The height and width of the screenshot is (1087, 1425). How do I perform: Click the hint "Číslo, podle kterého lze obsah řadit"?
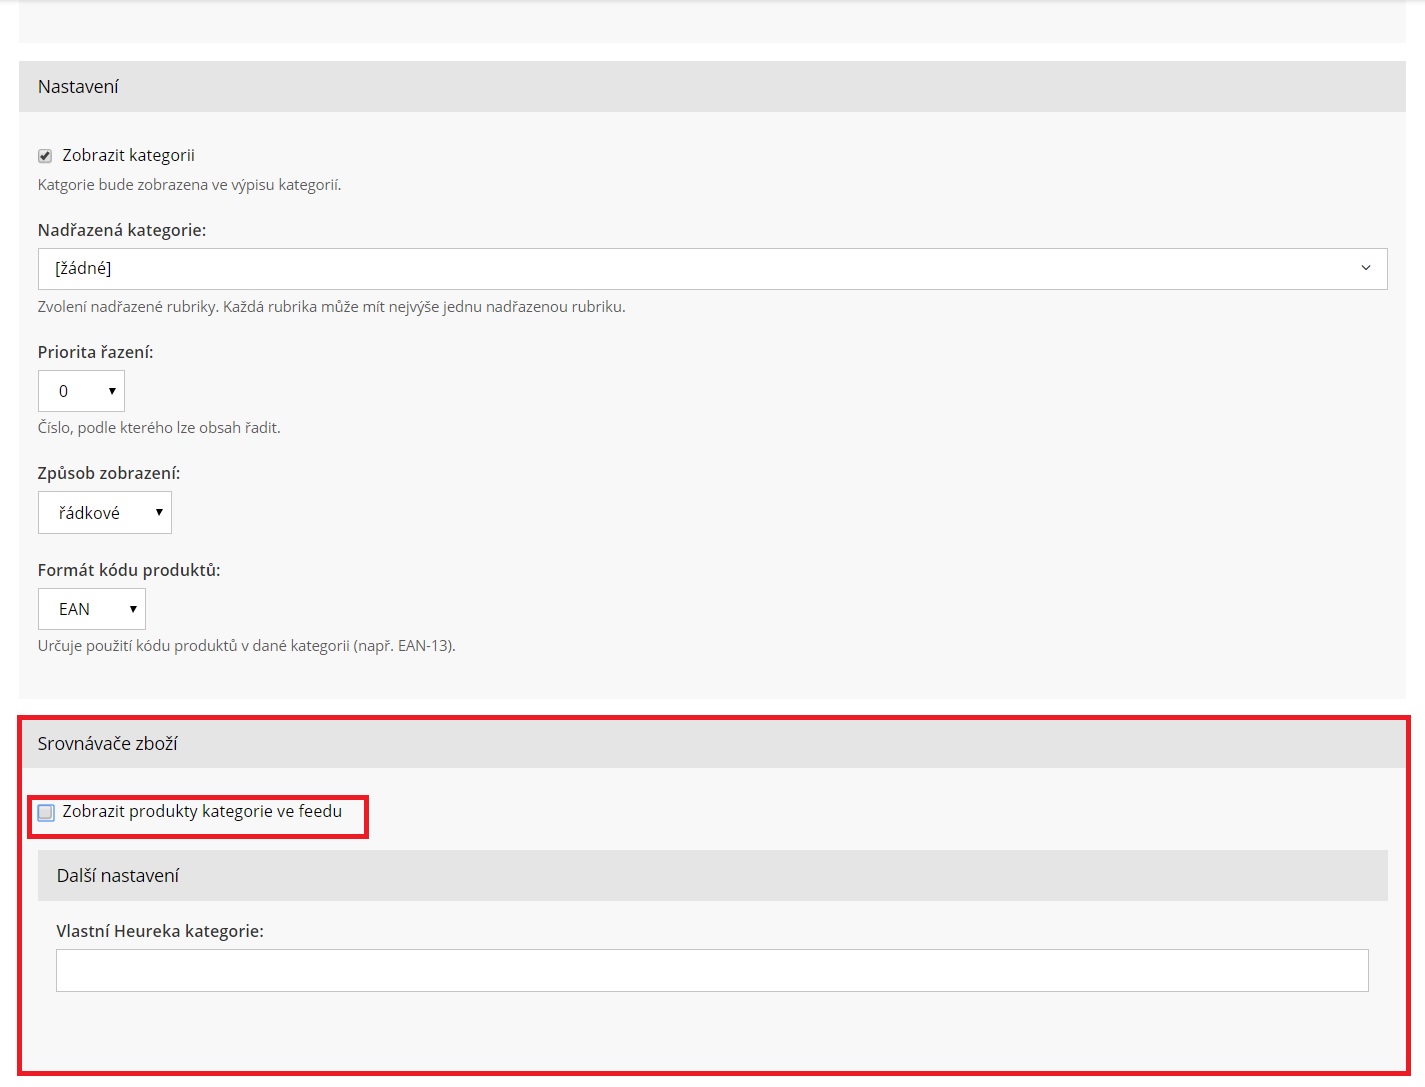tap(159, 428)
